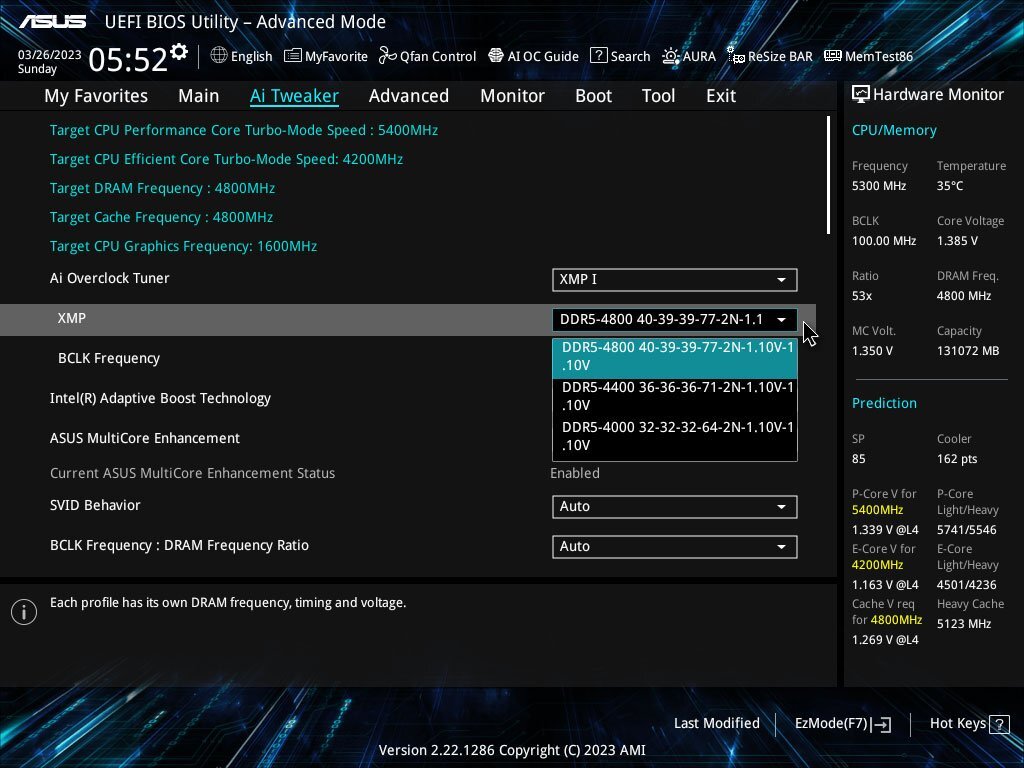Click the Prediction heading
Screen dimensions: 1024x768
click(x=884, y=403)
